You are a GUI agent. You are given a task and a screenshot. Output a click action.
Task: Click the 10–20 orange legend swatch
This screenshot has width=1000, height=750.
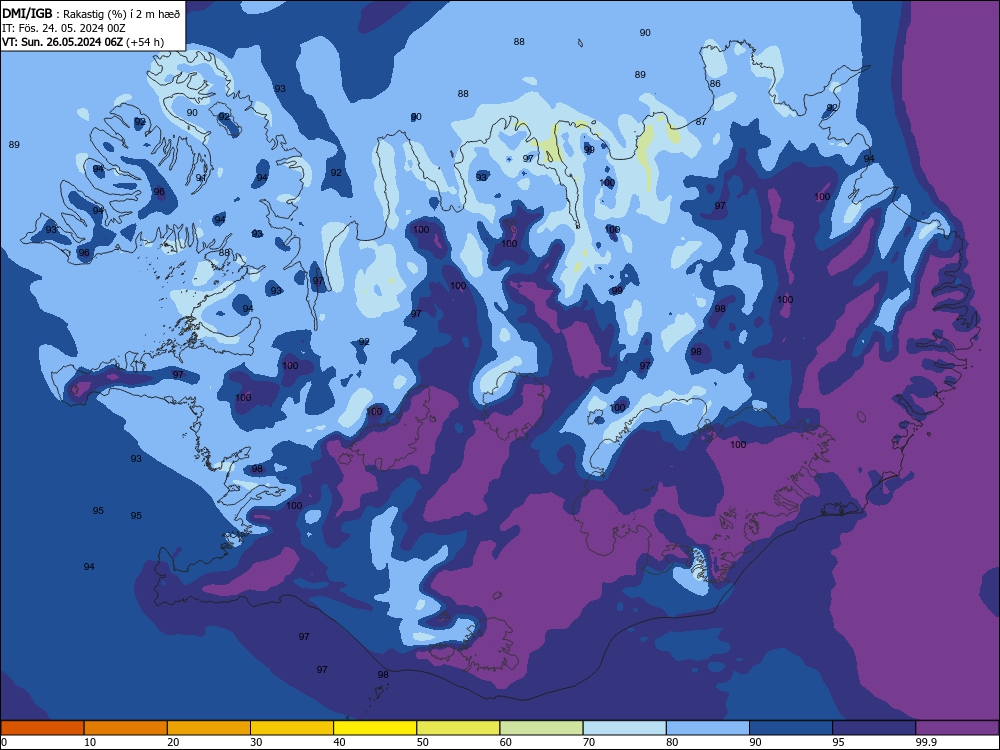[126, 728]
